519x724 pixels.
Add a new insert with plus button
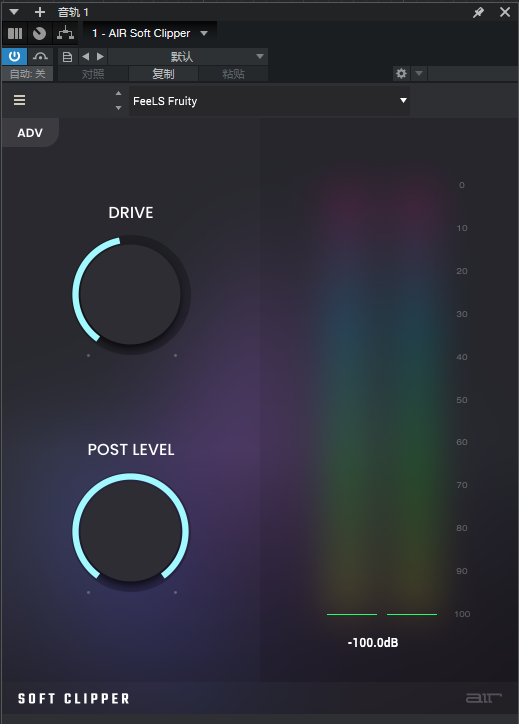40,12
